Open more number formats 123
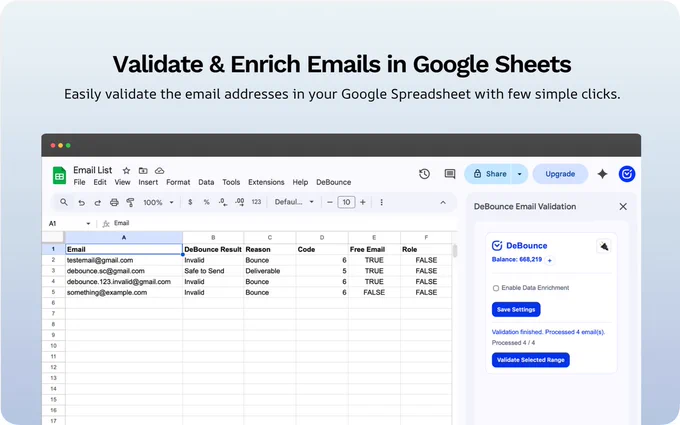Viewport: 680px width, 425px height. (x=256, y=202)
